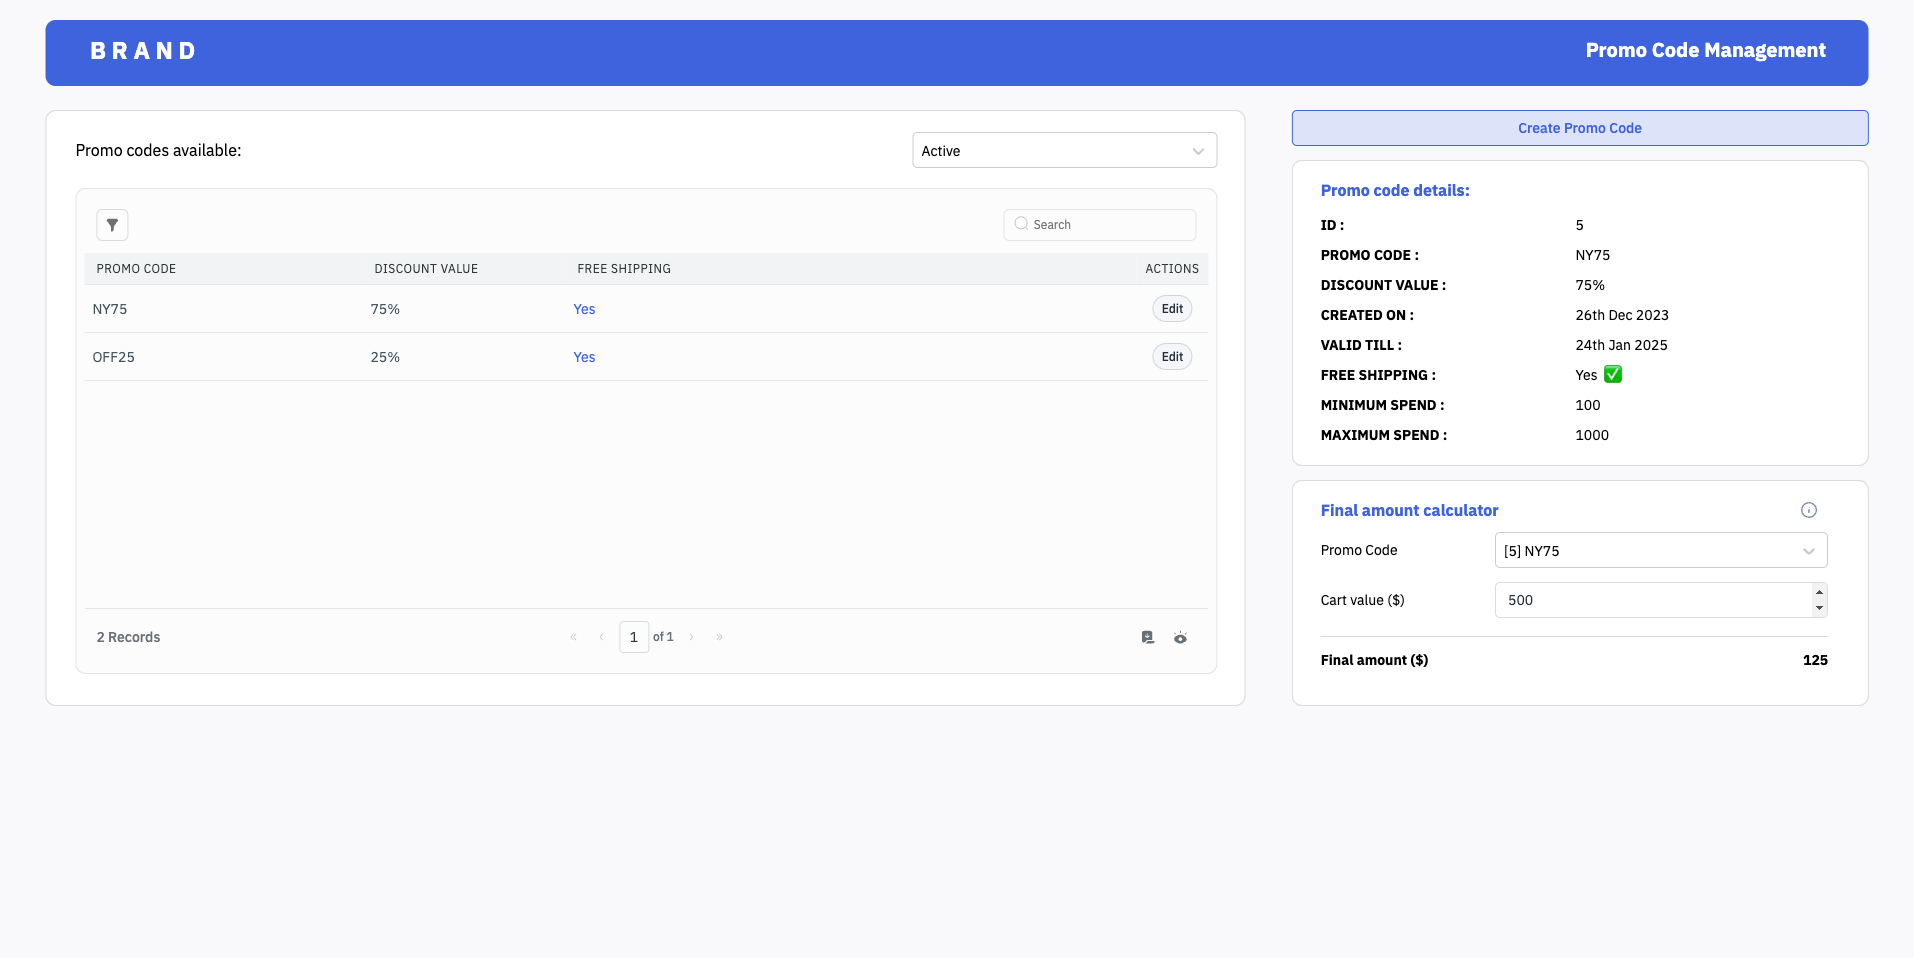This screenshot has width=1914, height=958.
Task: Focus the Cart value input field
Action: pos(1652,600)
